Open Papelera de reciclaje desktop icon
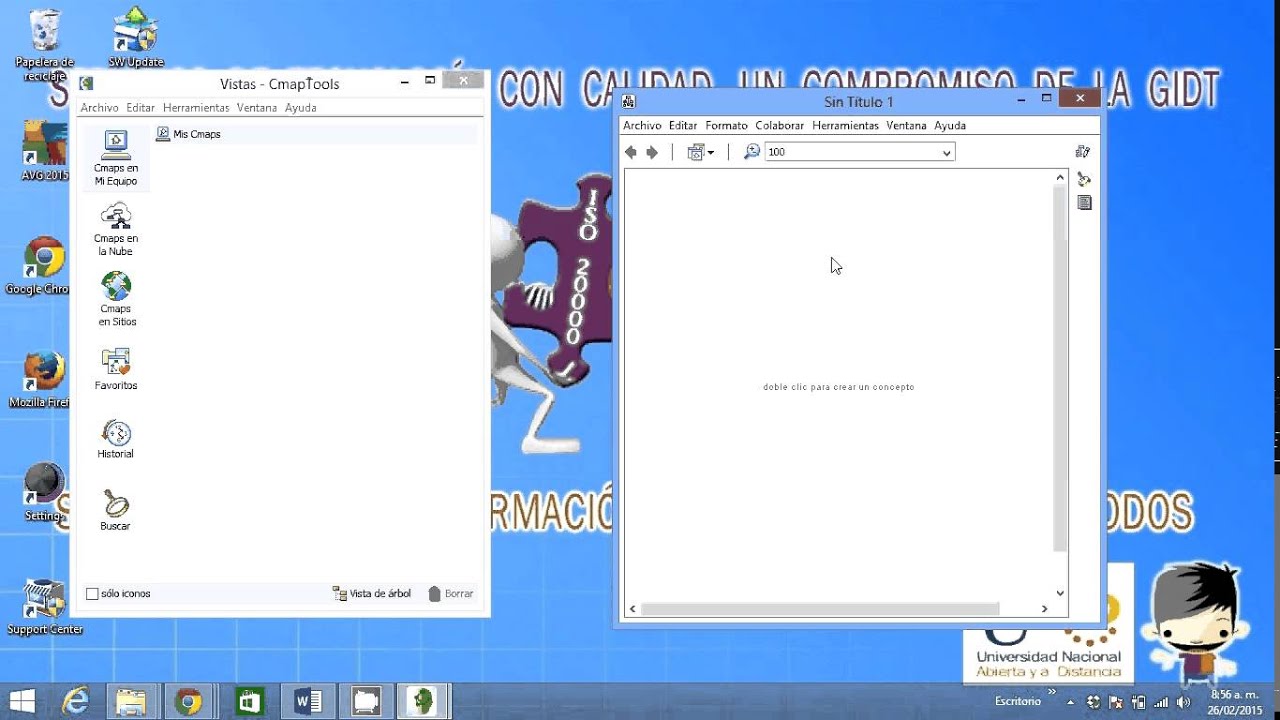 (x=45, y=45)
